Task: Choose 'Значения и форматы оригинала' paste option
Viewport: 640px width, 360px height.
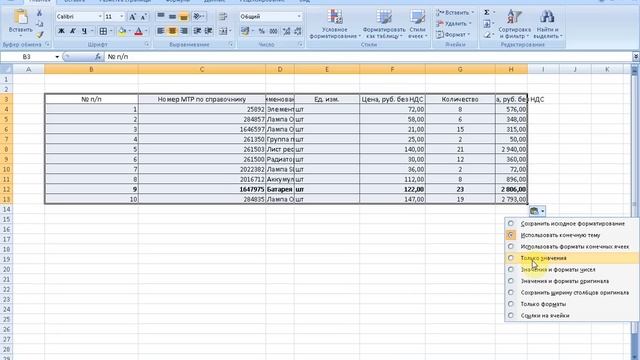Action: tap(572, 281)
